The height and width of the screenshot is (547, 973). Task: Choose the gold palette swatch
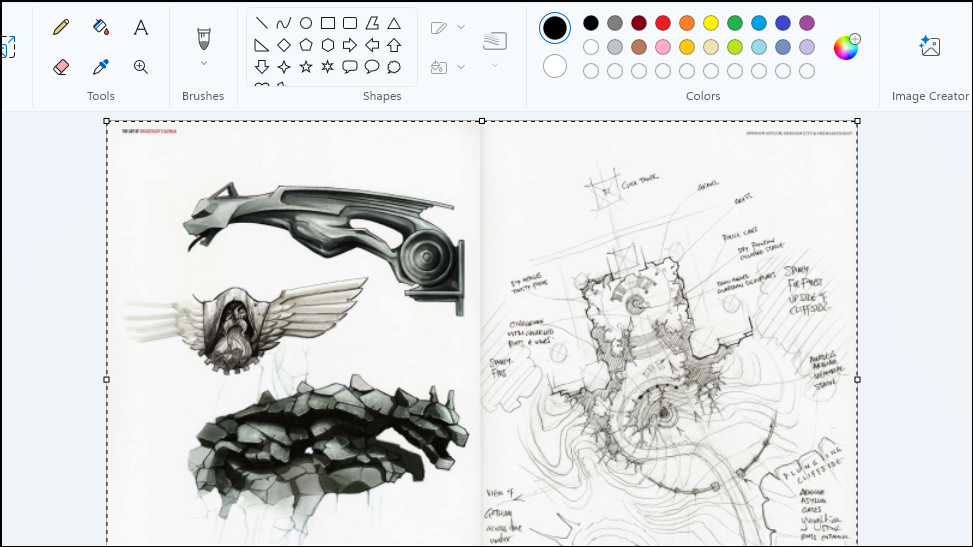click(687, 47)
